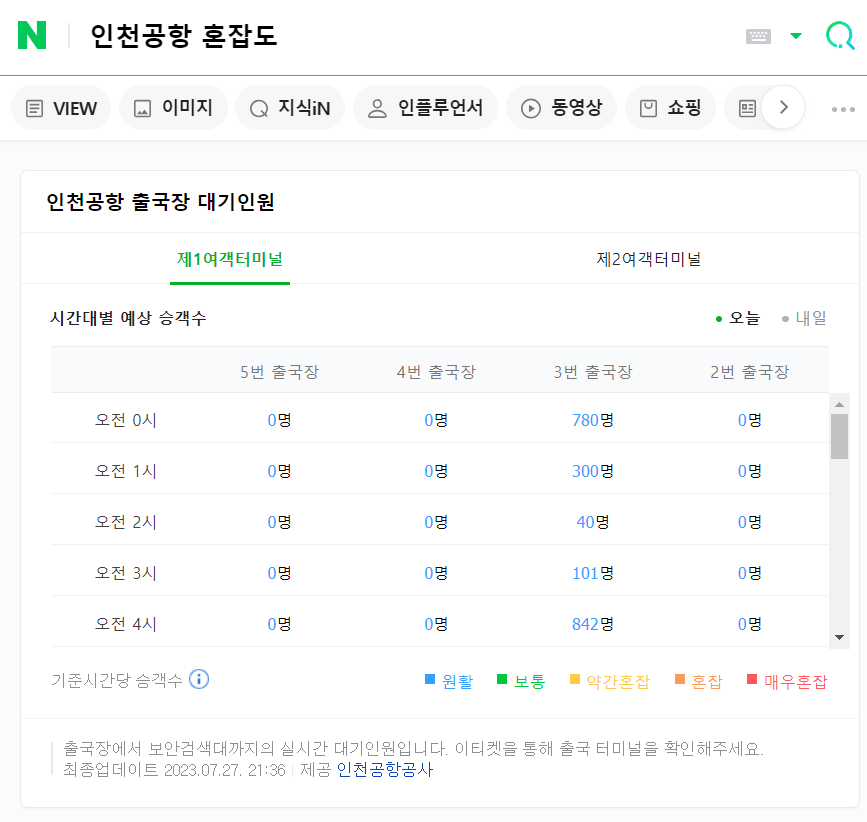This screenshot has height=822, width=867.
Task: Select the 내일 option
Action: (805, 318)
